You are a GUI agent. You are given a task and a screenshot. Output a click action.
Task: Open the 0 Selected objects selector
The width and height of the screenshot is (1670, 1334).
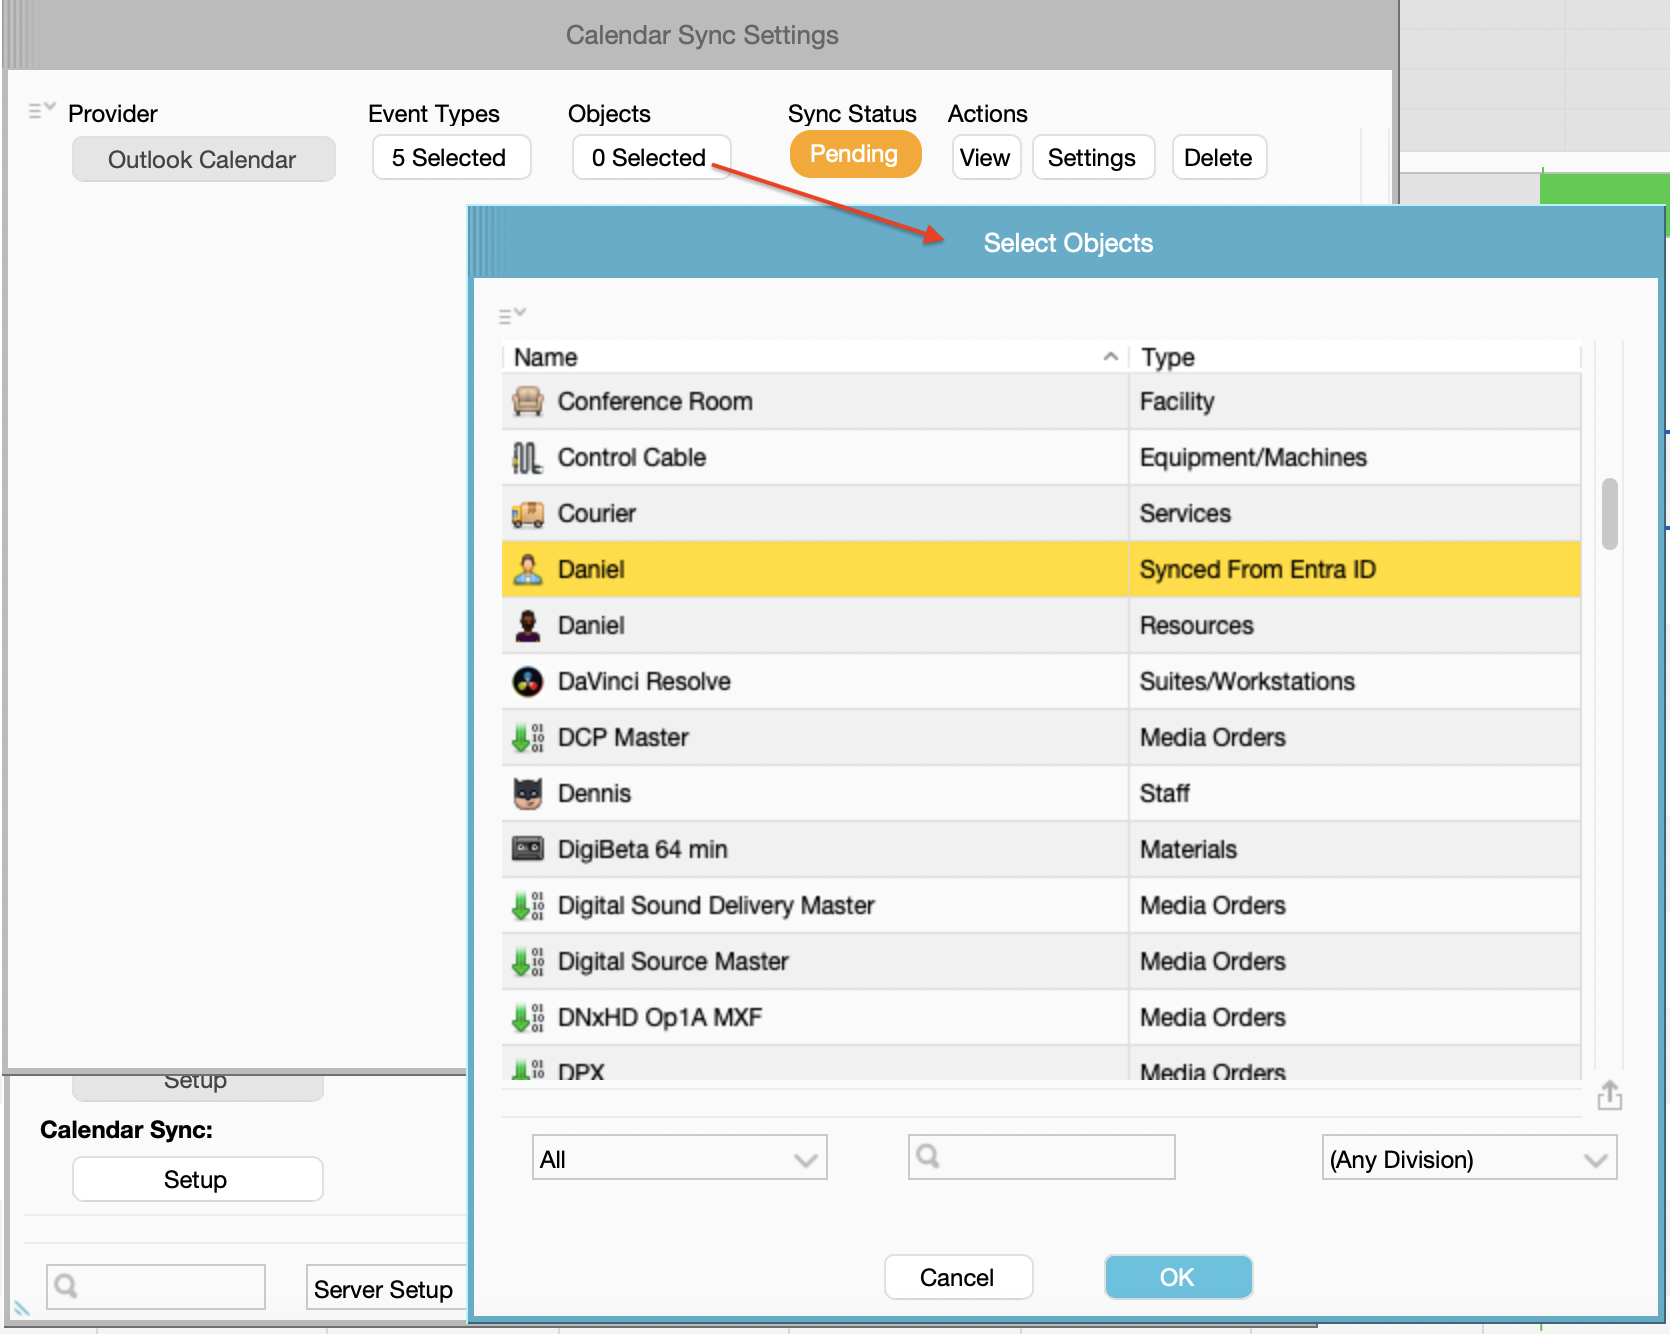click(x=651, y=157)
